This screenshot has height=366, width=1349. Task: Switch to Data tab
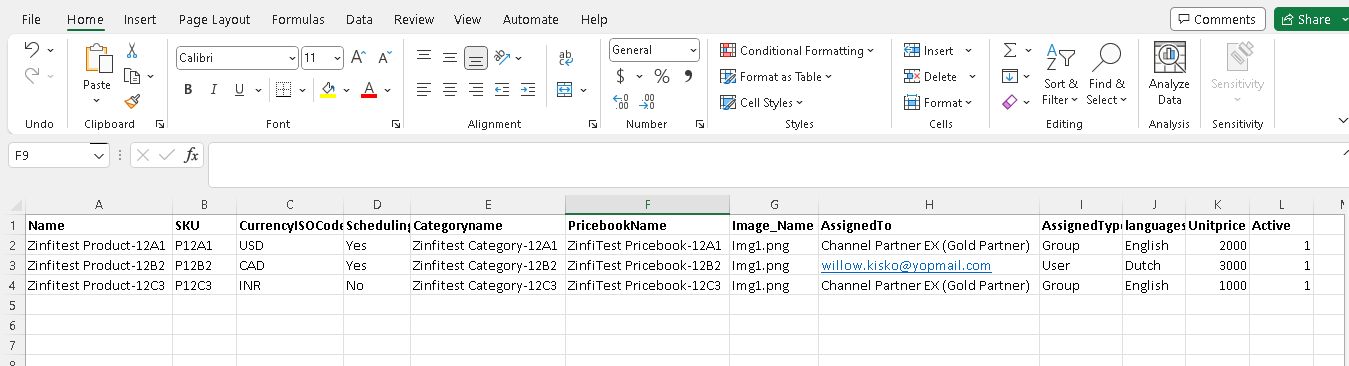(x=359, y=19)
